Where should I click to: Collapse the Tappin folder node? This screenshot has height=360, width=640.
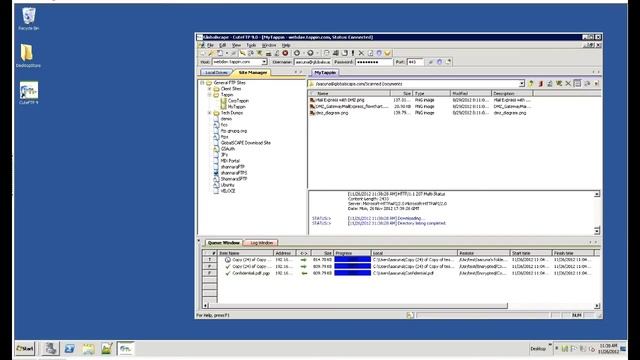[210, 95]
